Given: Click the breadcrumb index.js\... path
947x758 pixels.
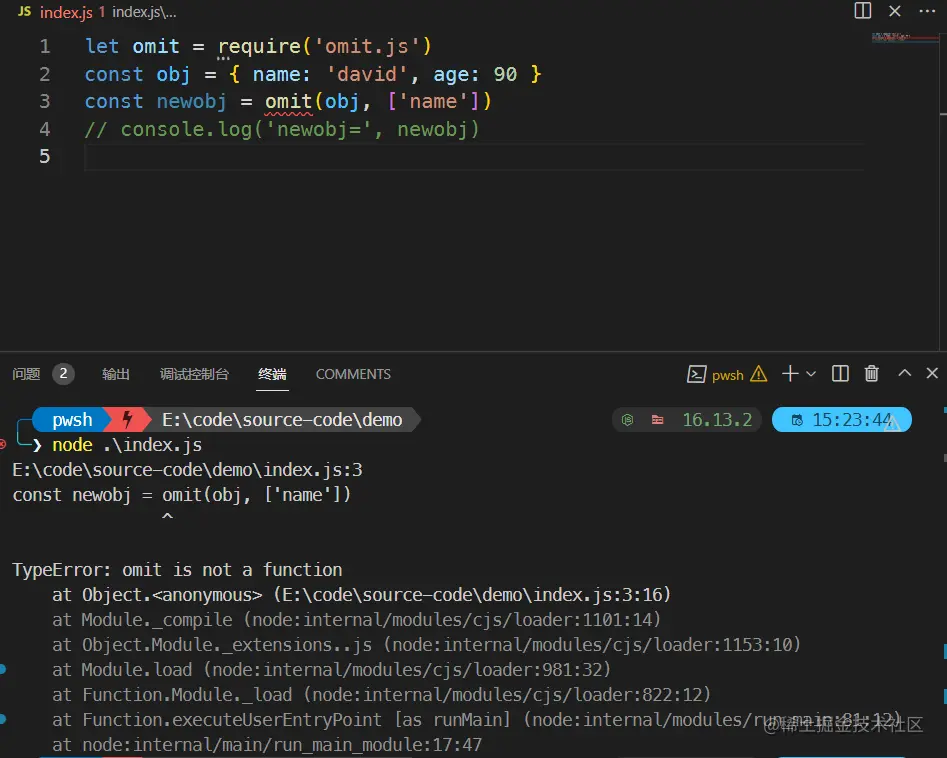Looking at the screenshot, I should click(x=144, y=12).
